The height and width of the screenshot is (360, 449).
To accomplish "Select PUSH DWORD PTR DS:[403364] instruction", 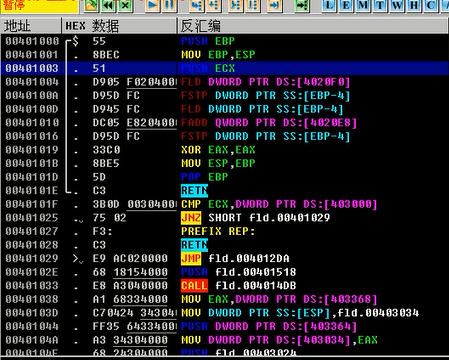I will tap(269, 326).
